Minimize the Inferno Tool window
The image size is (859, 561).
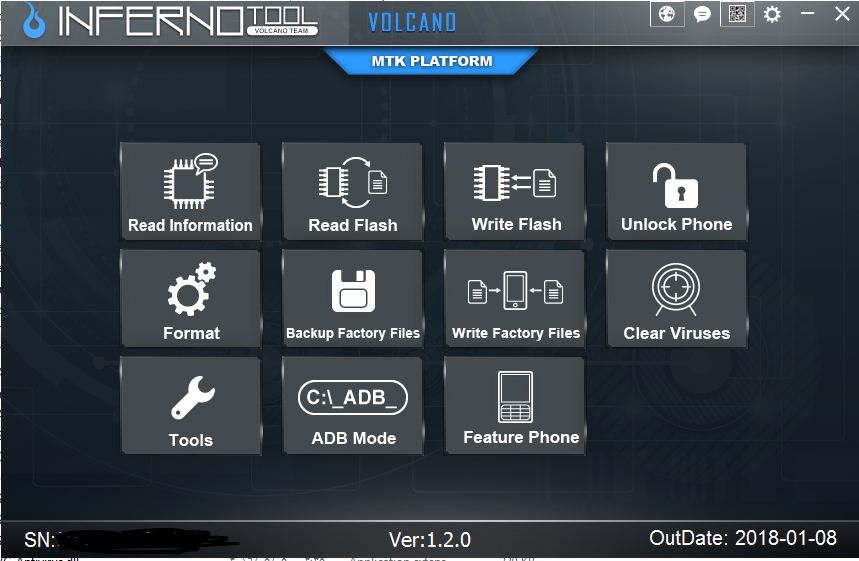808,13
